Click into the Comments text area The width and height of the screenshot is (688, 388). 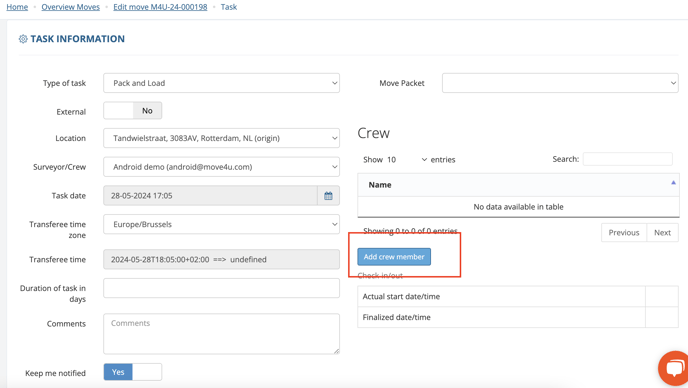tap(222, 334)
